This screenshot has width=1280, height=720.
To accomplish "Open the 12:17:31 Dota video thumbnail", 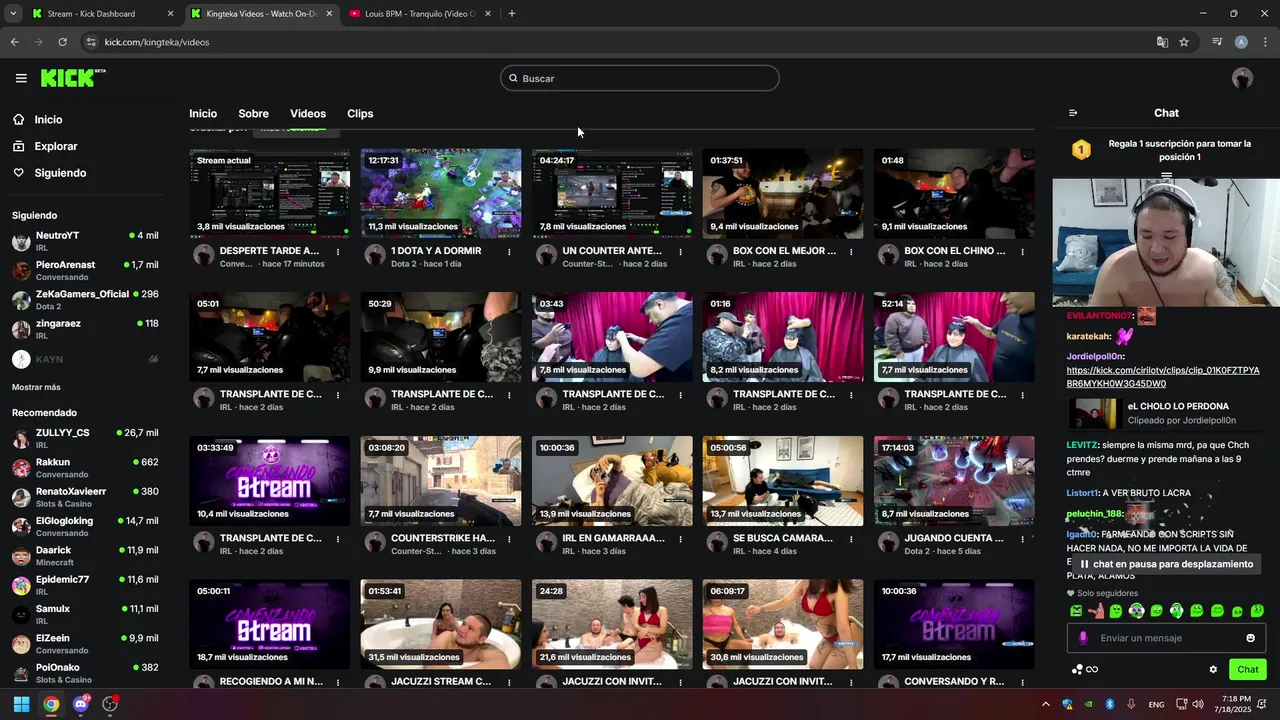I will point(441,194).
